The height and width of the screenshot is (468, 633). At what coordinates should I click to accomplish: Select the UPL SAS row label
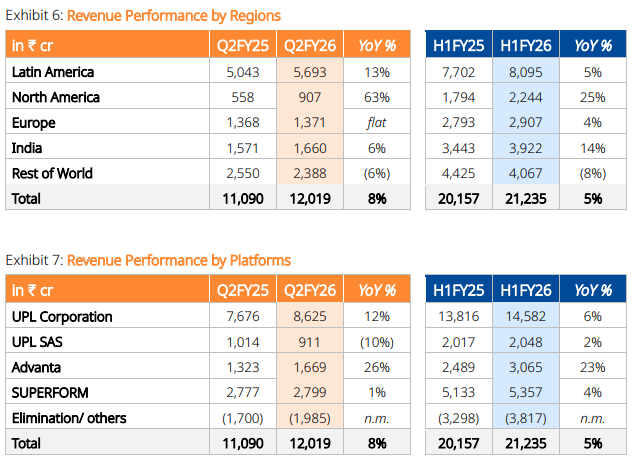(39, 341)
